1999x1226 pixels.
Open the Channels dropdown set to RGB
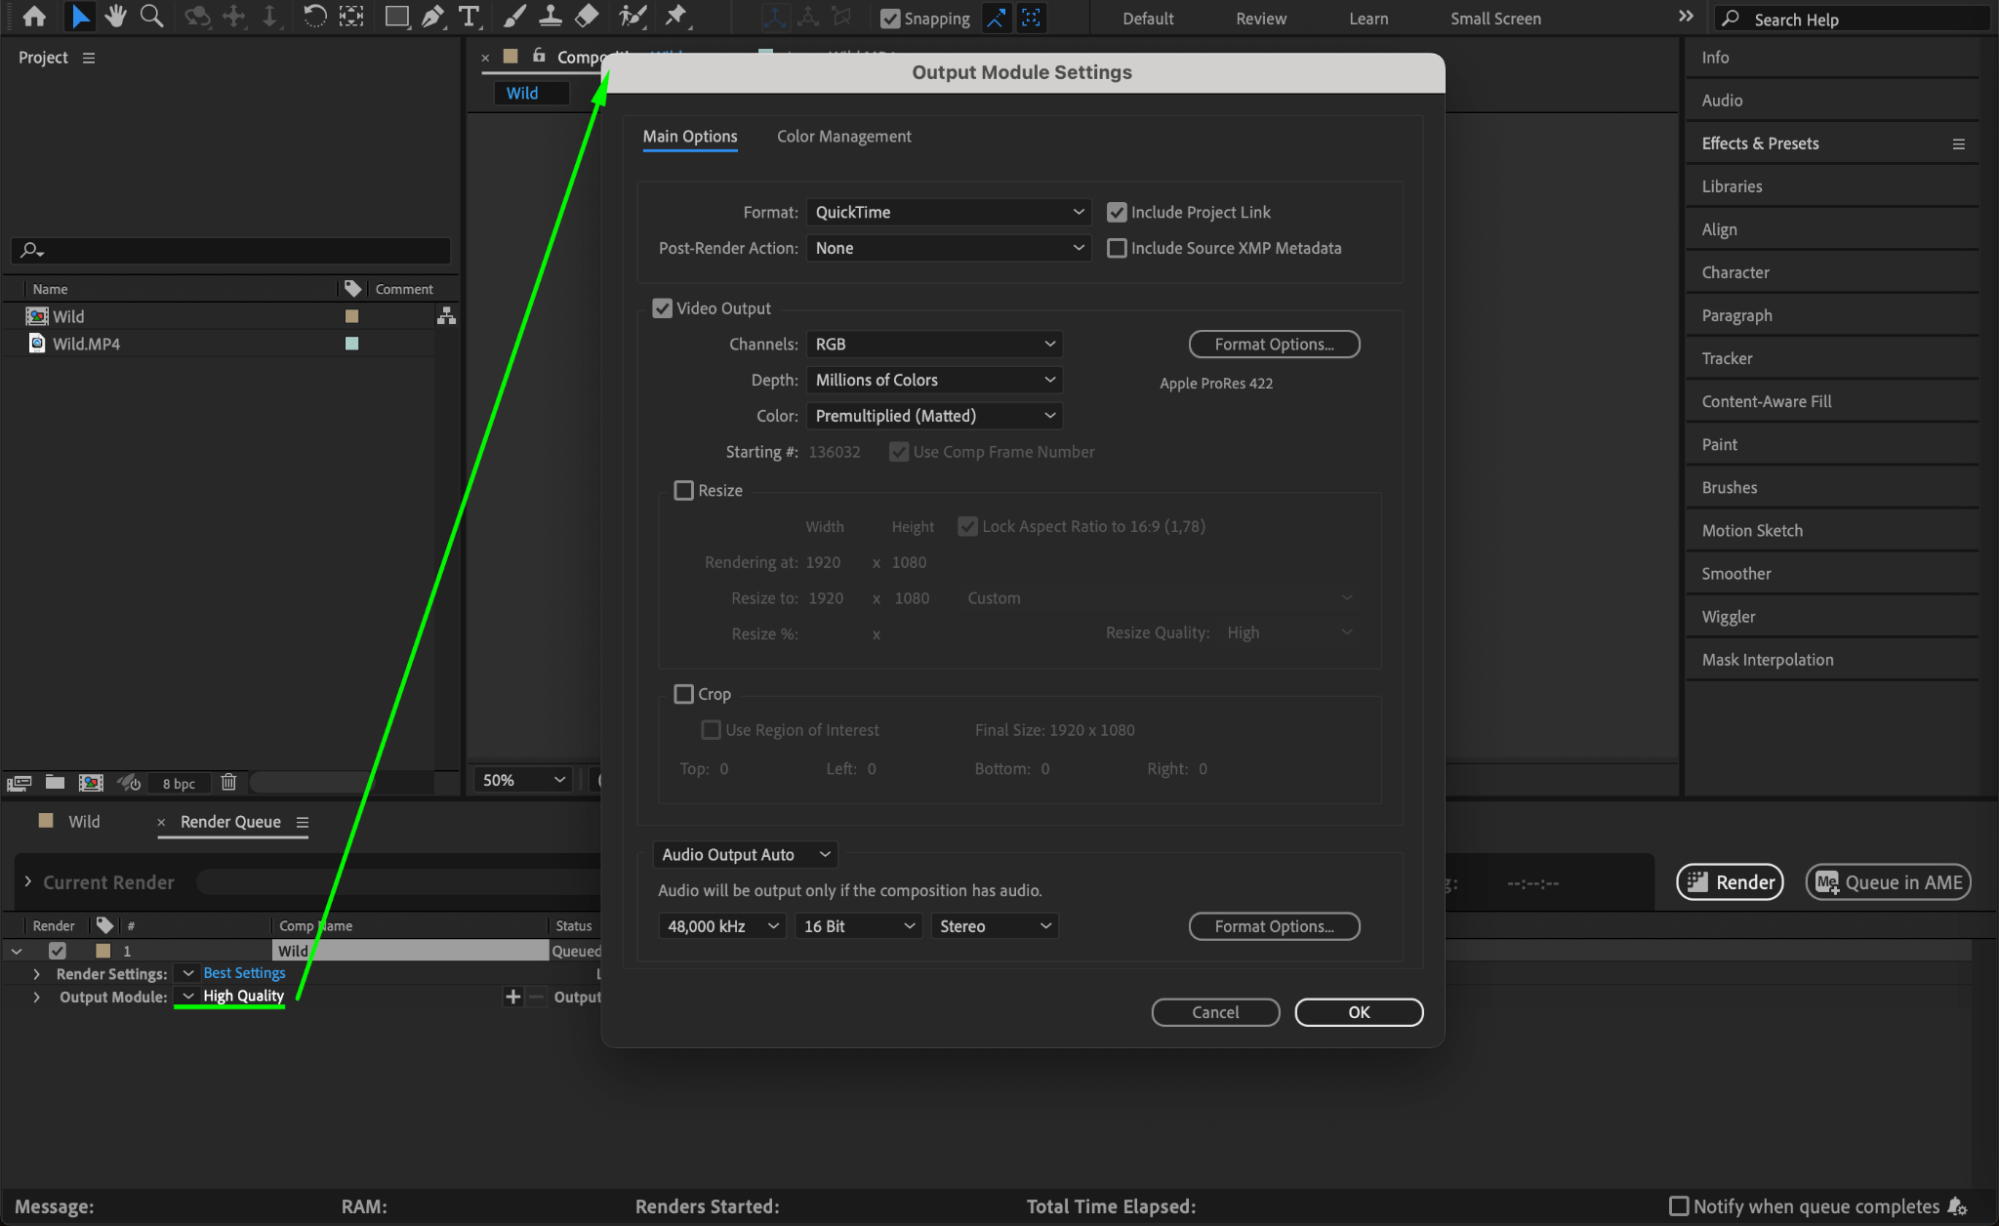click(934, 344)
